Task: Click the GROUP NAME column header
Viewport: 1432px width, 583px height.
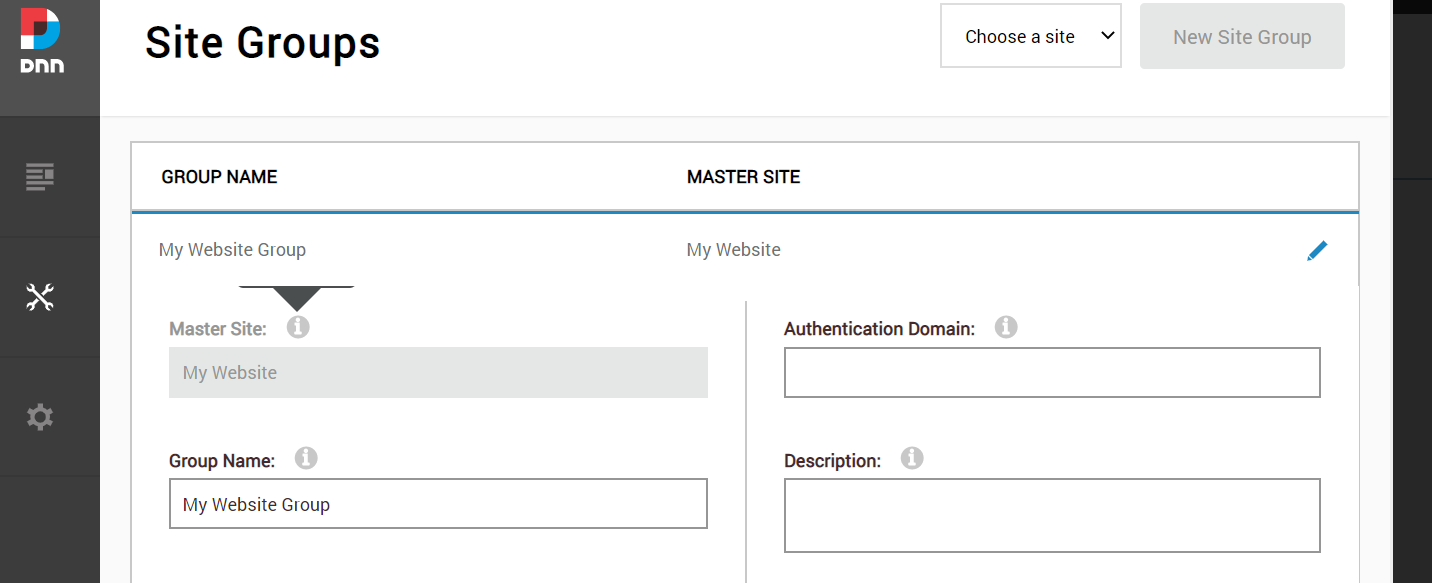Action: point(219,176)
